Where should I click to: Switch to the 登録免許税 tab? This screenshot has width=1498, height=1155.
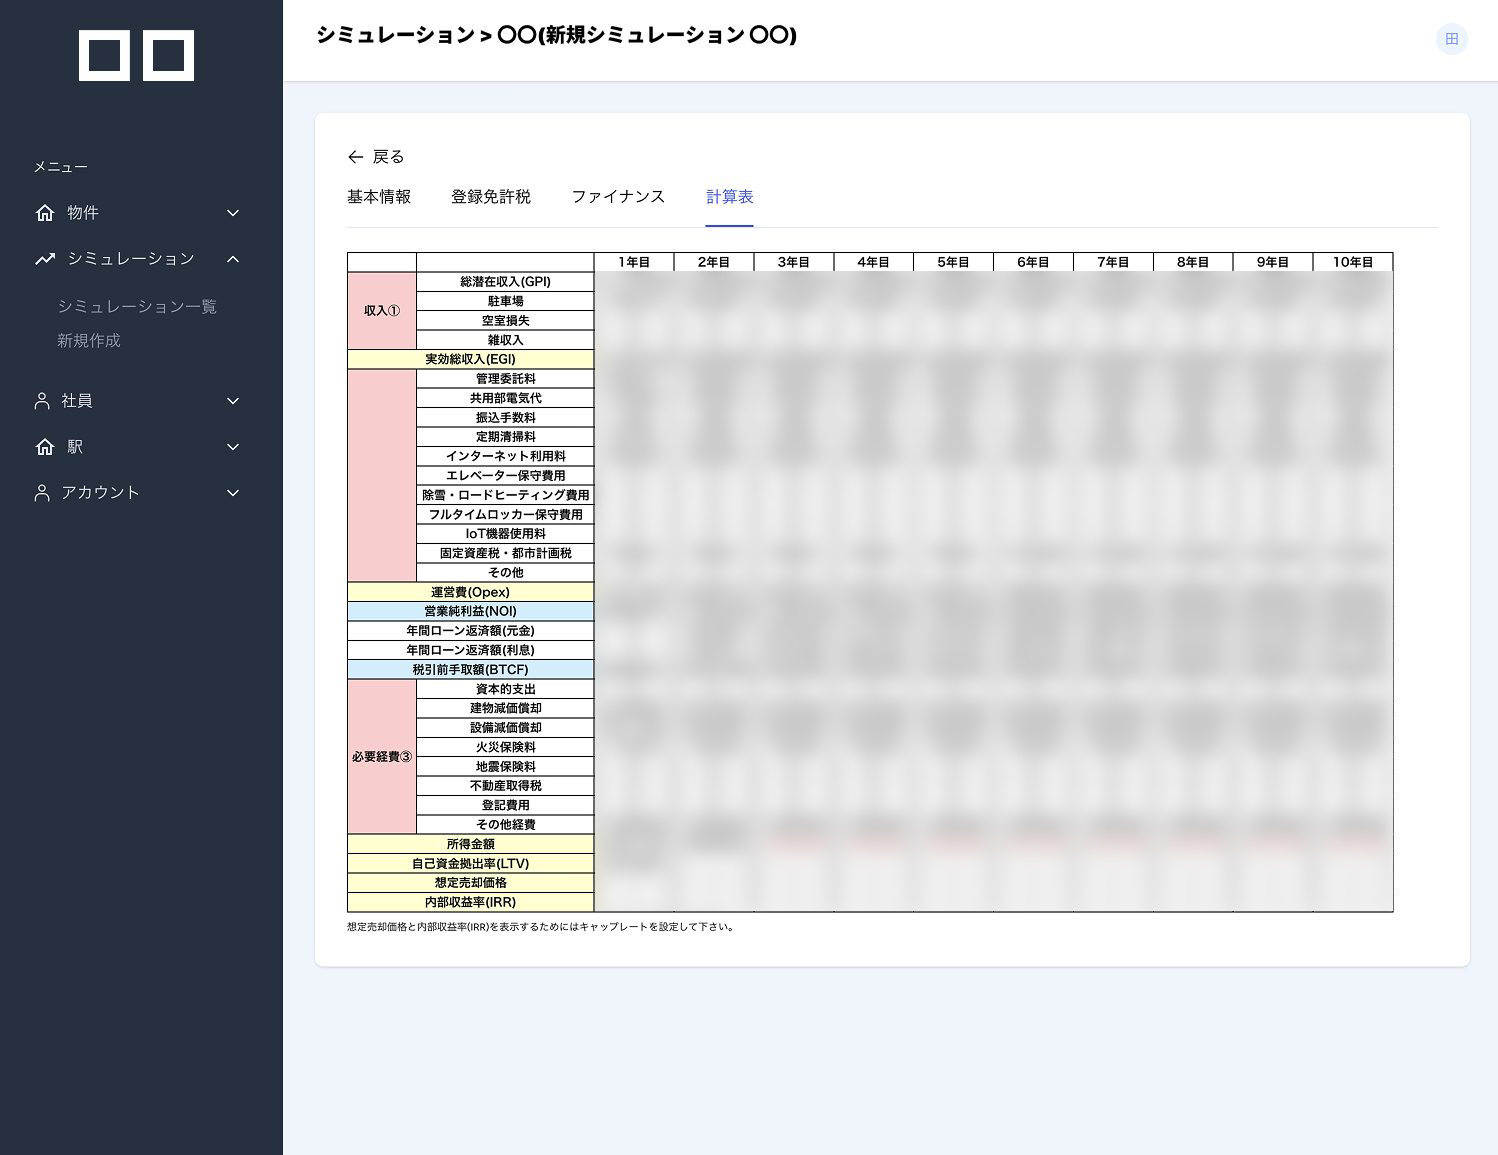click(491, 197)
